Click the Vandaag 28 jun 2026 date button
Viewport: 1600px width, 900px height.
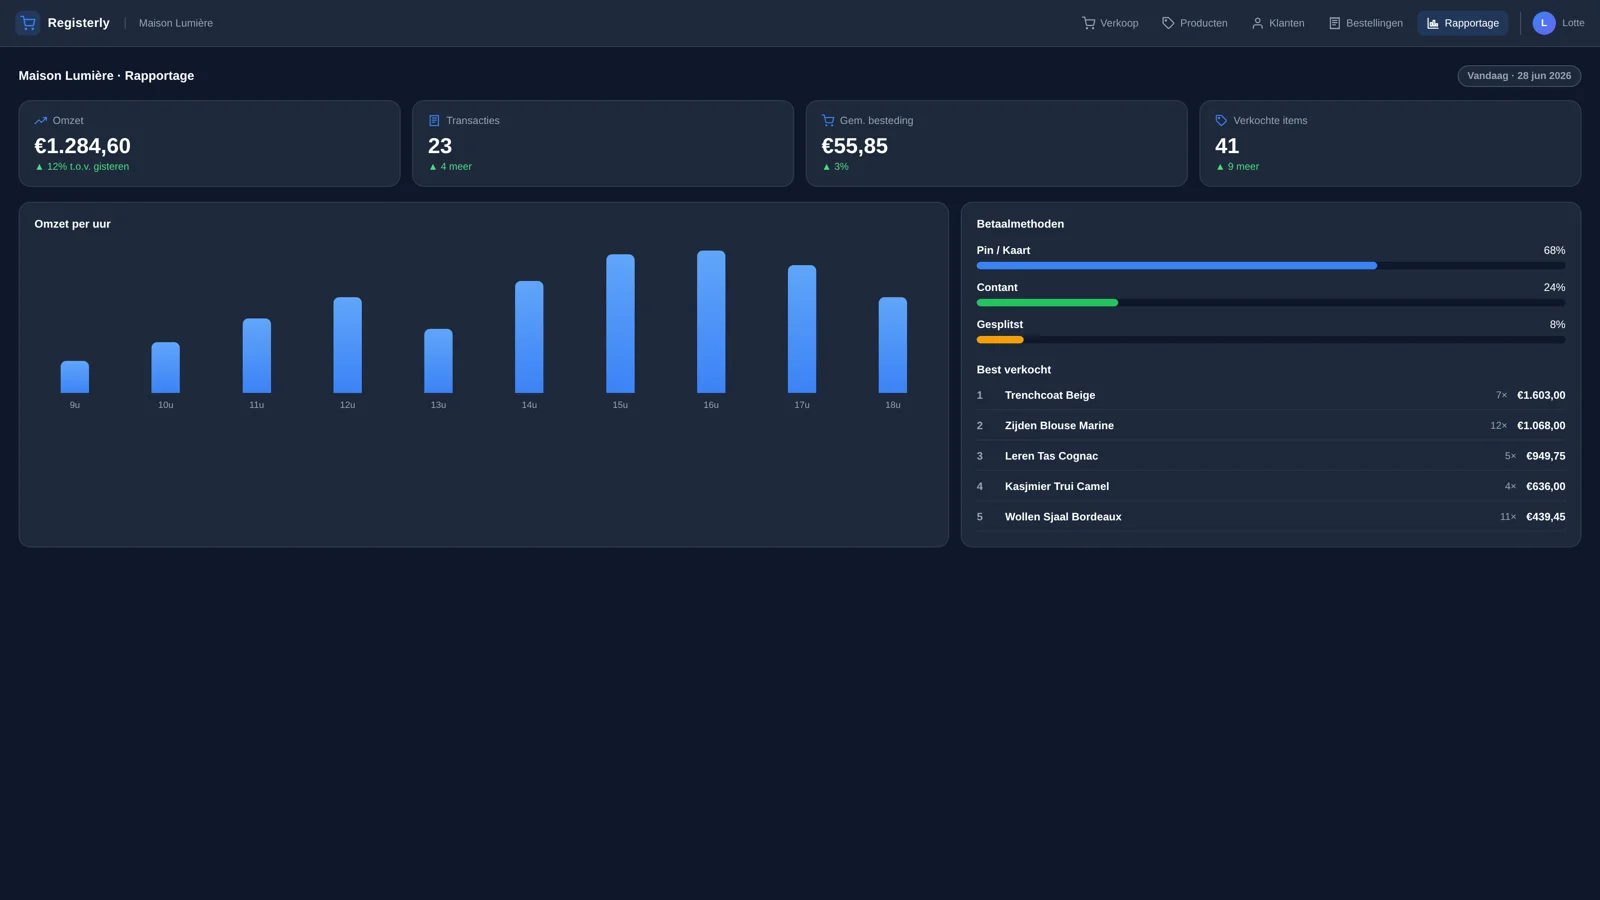pyautogui.click(x=1519, y=76)
